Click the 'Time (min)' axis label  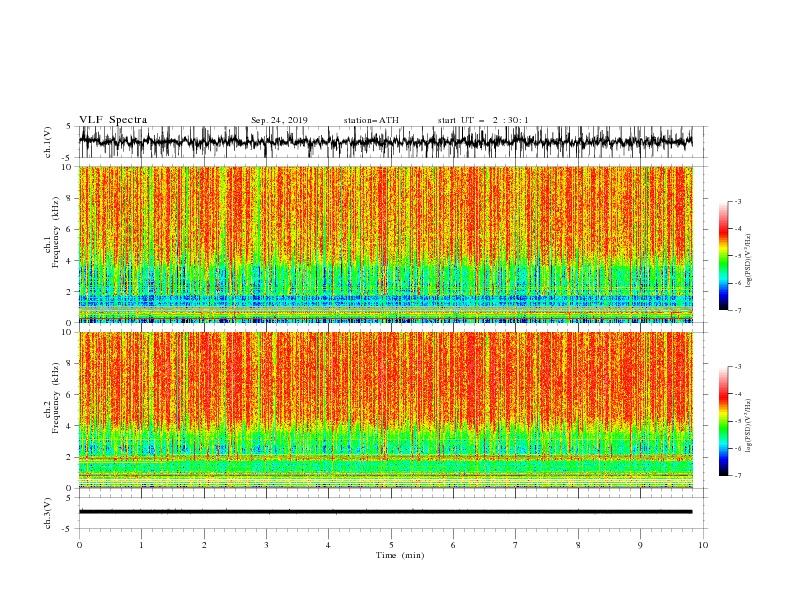(x=400, y=555)
